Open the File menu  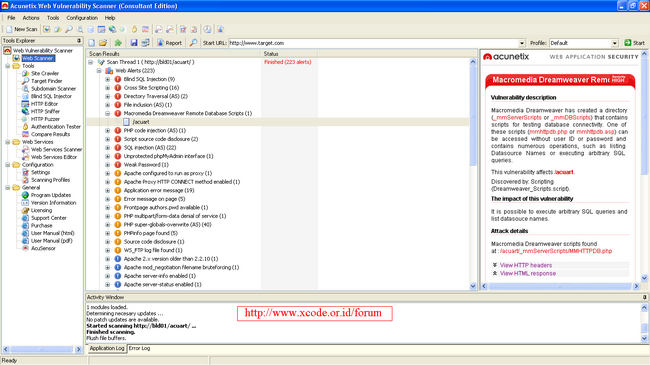pos(11,18)
